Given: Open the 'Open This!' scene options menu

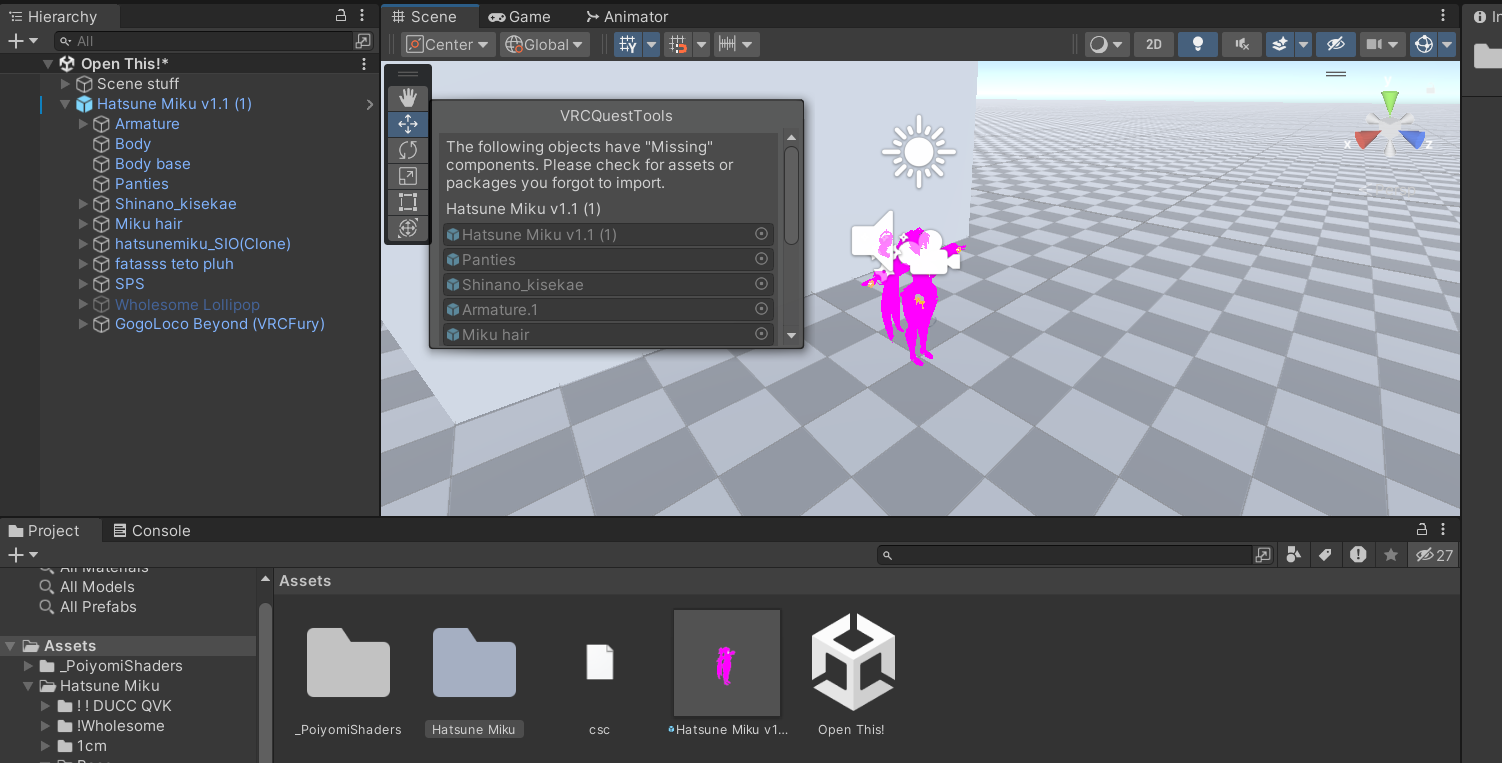Looking at the screenshot, I should 364,64.
